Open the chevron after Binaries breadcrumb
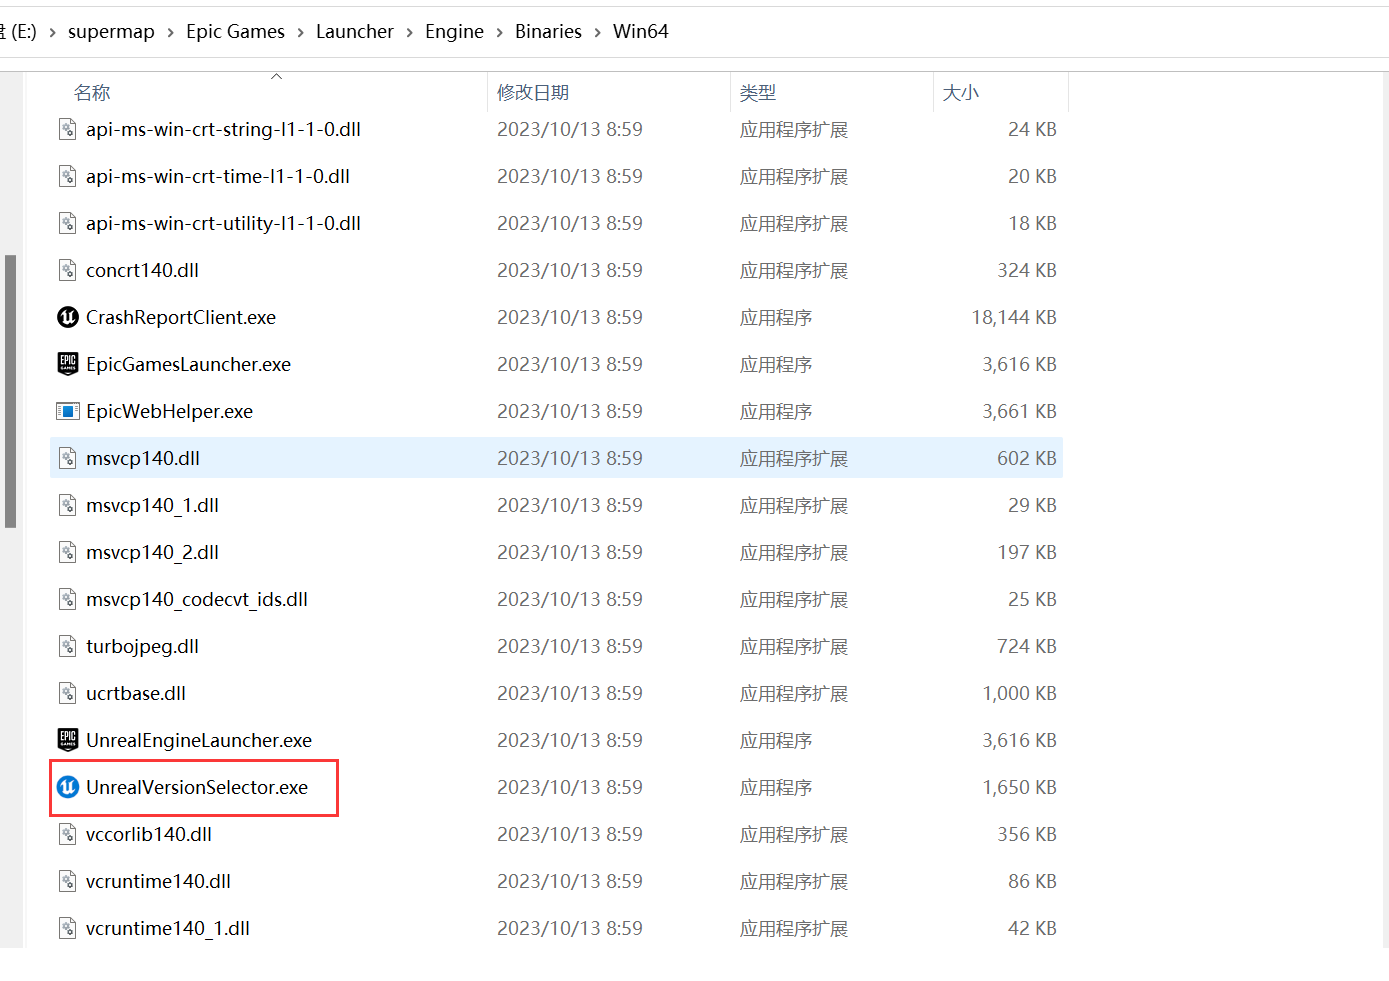This screenshot has width=1389, height=981. click(597, 32)
